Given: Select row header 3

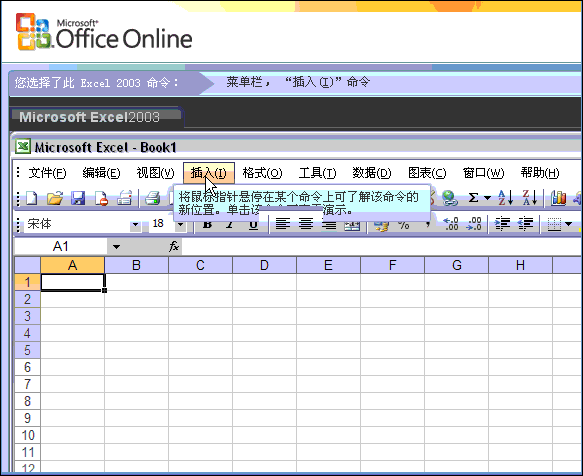Looking at the screenshot, I should click(x=28, y=316).
